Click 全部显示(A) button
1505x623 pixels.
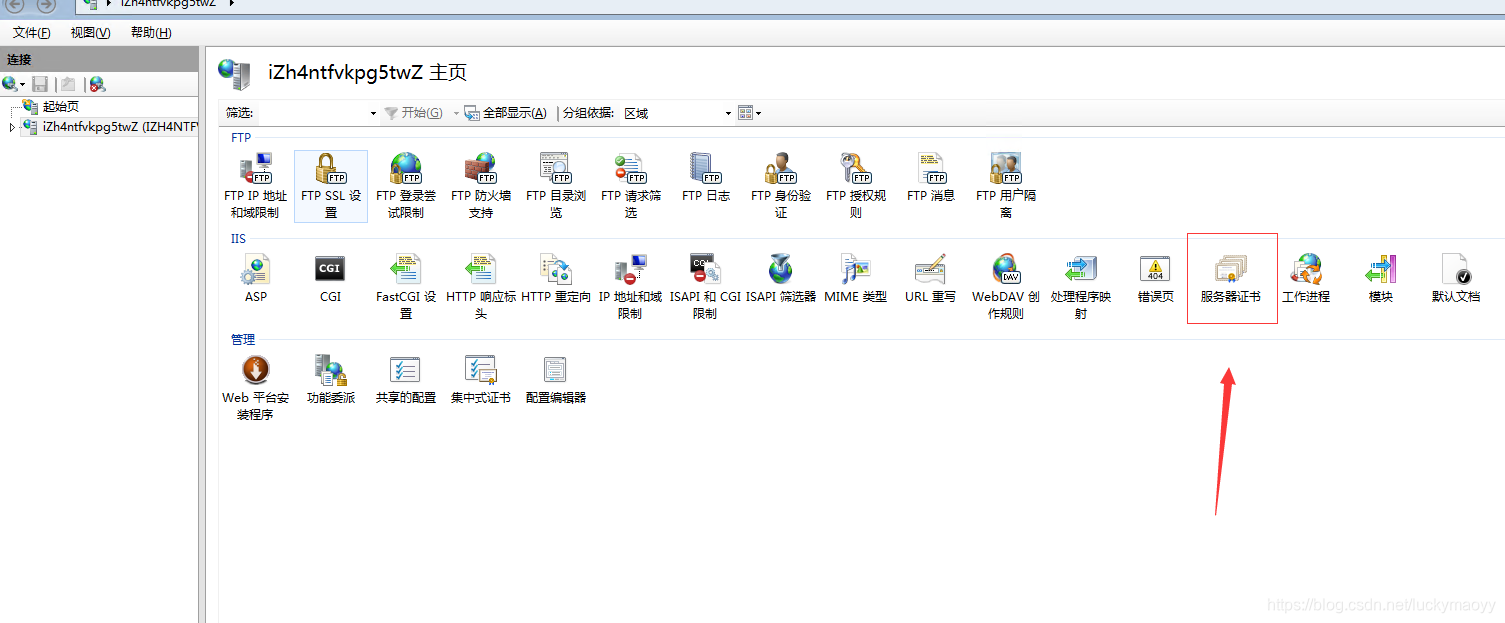(x=505, y=113)
